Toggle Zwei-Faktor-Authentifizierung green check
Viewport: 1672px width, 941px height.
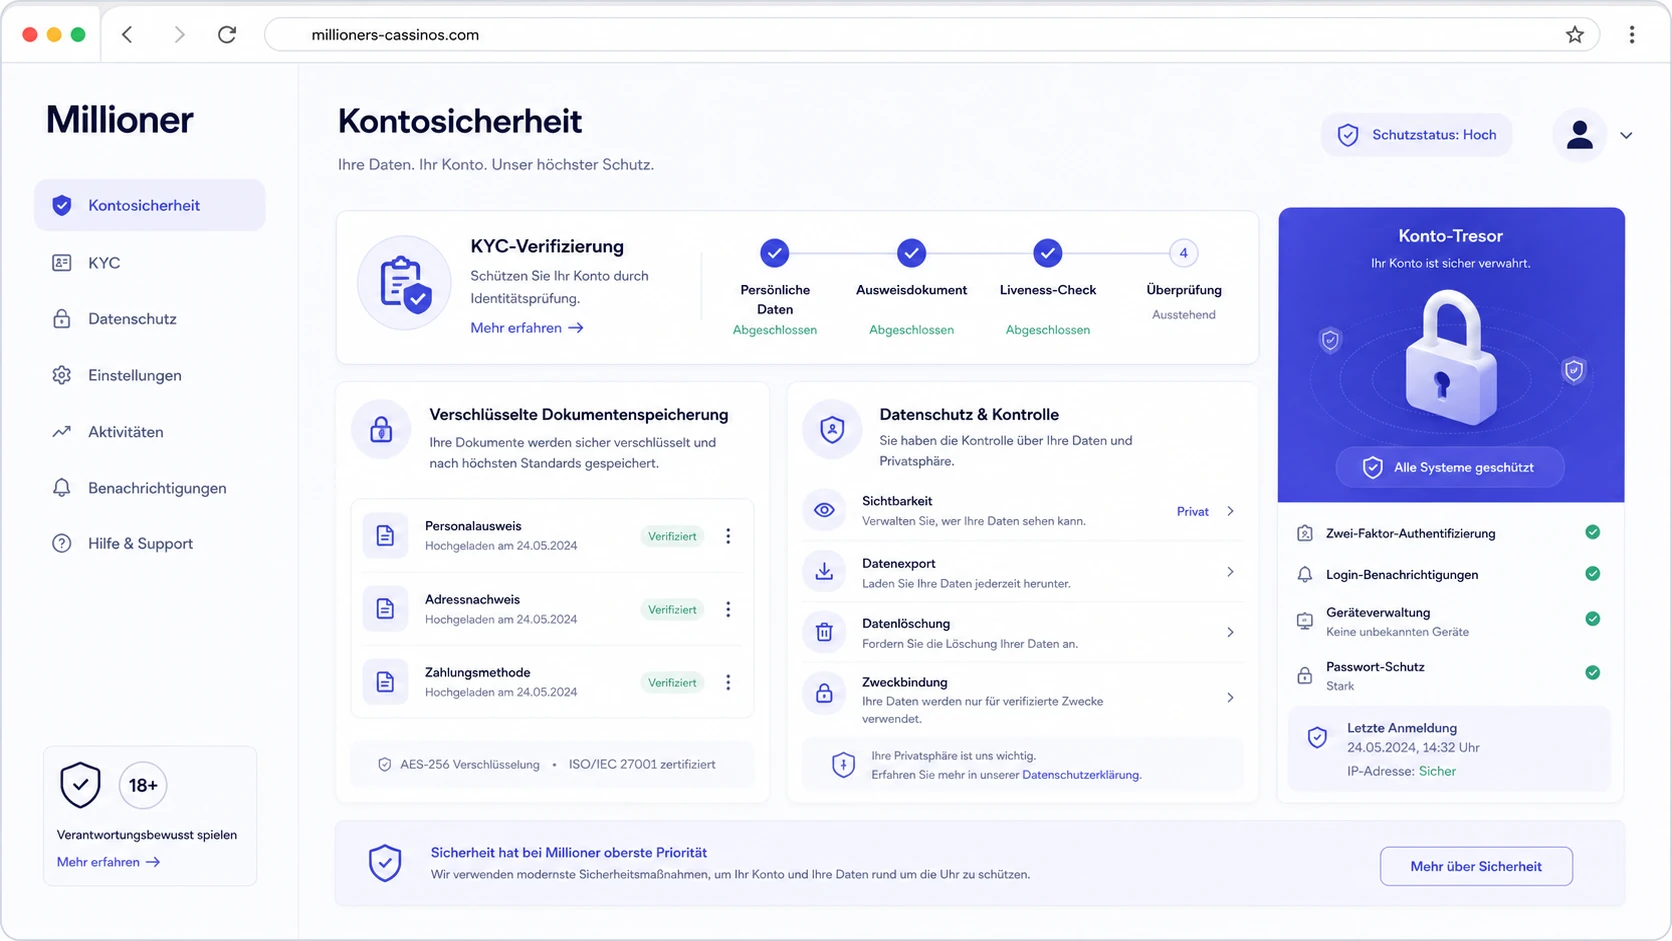click(1593, 532)
